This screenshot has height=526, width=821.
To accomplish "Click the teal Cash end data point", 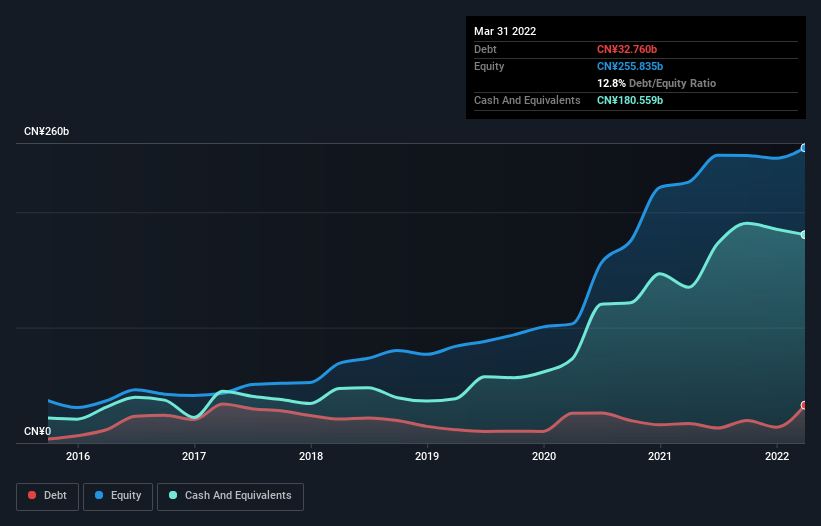I will [804, 234].
